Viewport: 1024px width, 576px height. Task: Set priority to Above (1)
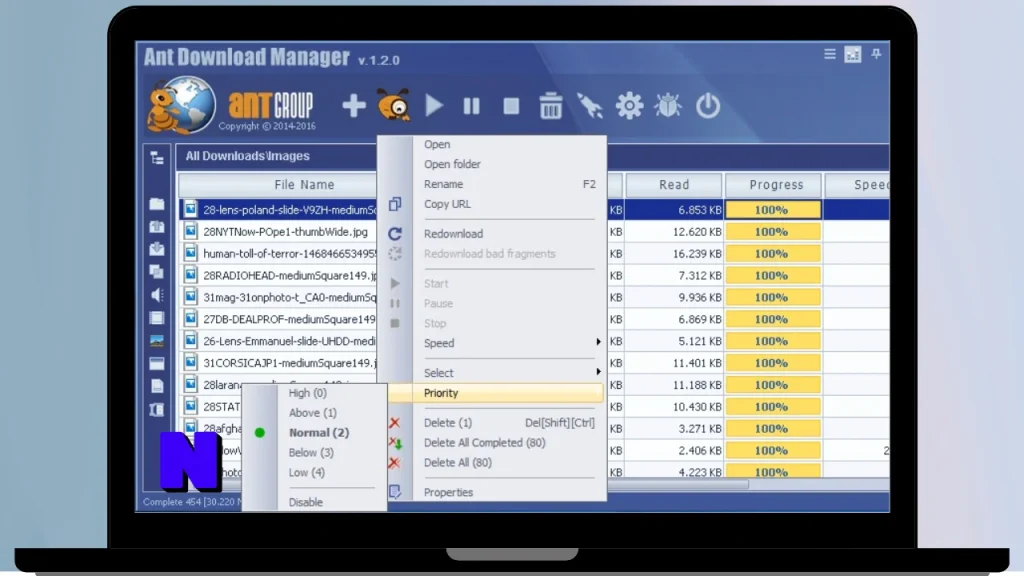[313, 413]
